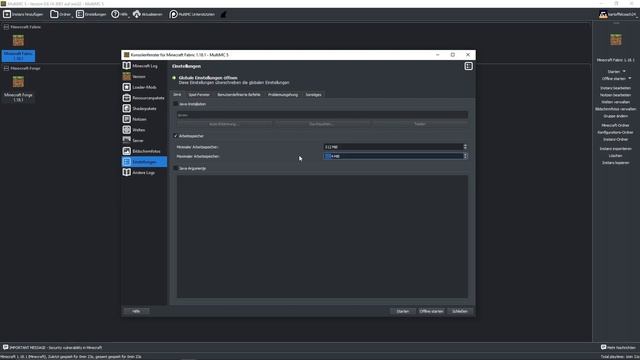The height and width of the screenshot is (360, 640).
Task: Click Schließen button in console window
Action: point(460,311)
